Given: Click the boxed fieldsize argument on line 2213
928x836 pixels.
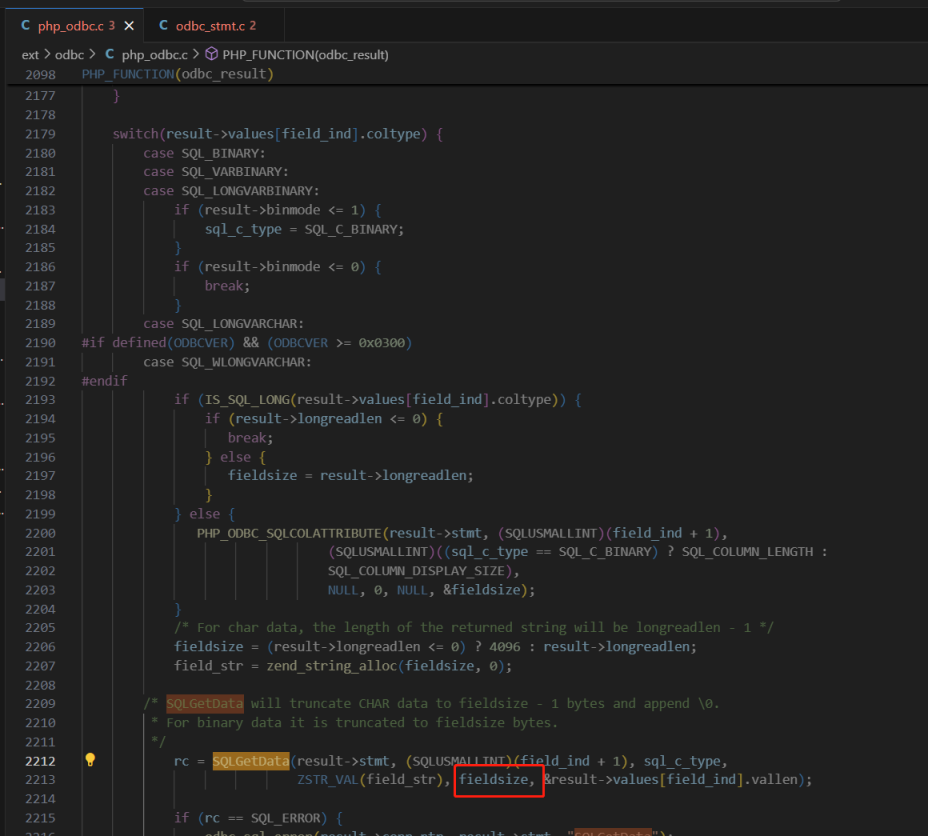Looking at the screenshot, I should (x=498, y=779).
